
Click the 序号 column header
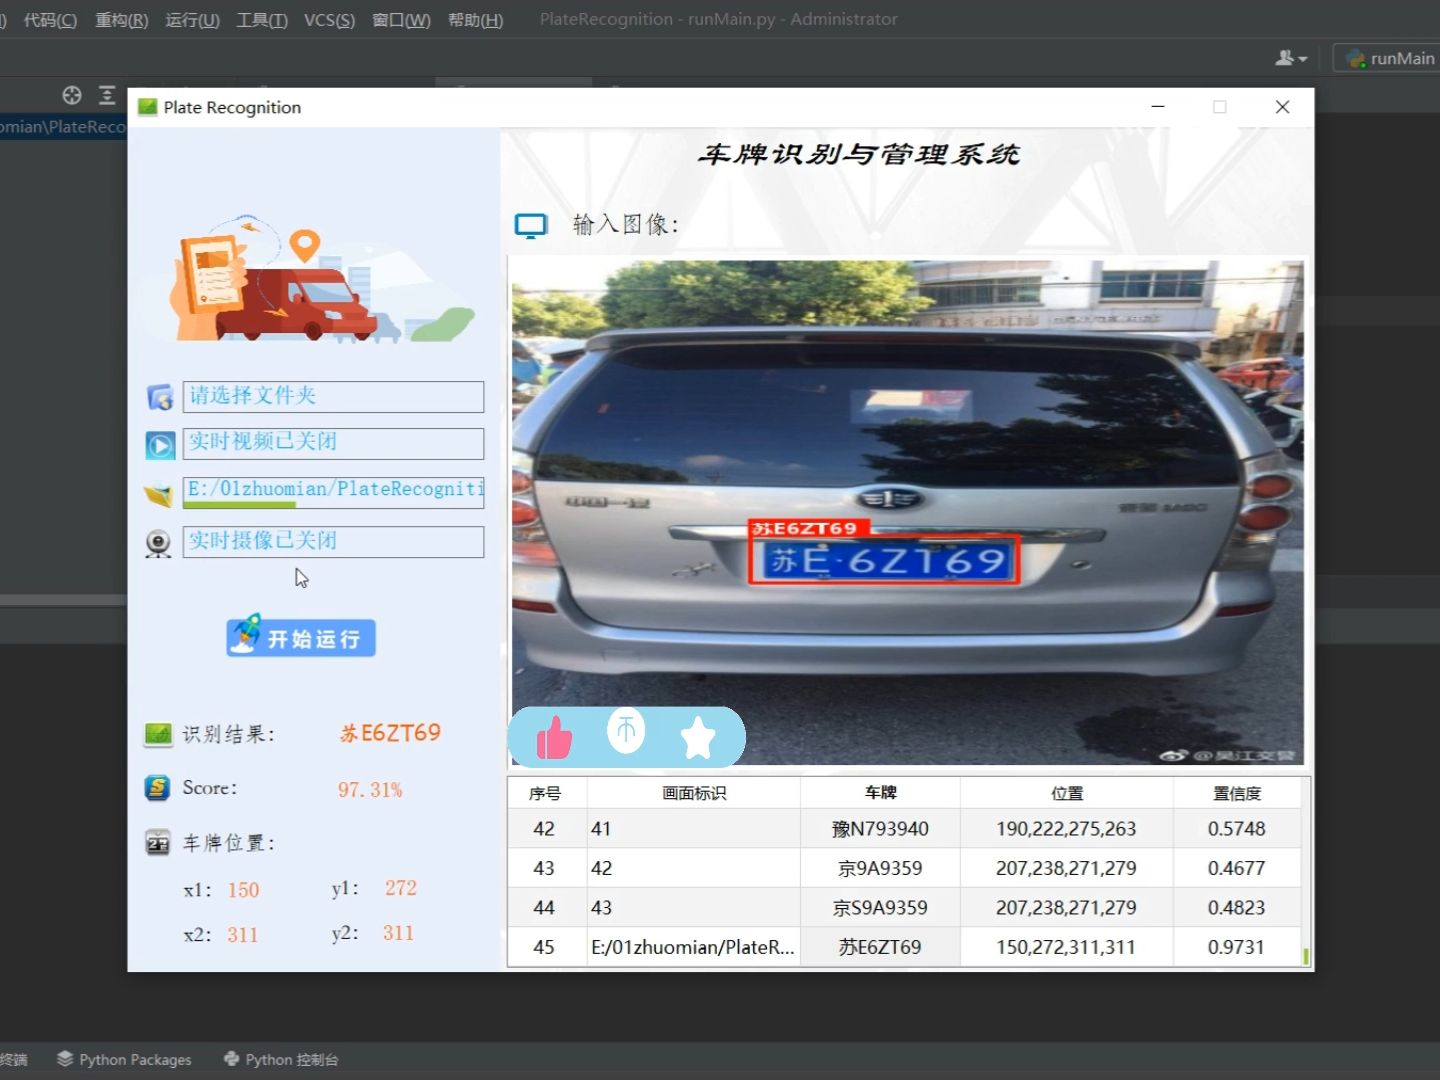point(546,793)
